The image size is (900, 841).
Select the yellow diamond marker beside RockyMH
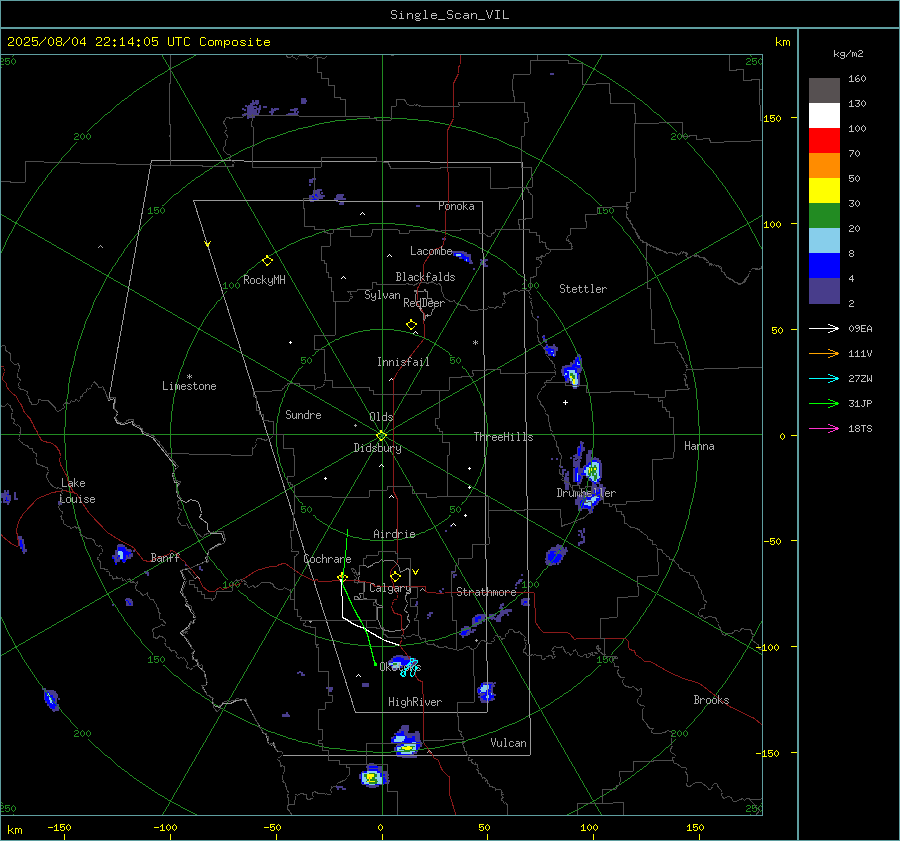(267, 261)
